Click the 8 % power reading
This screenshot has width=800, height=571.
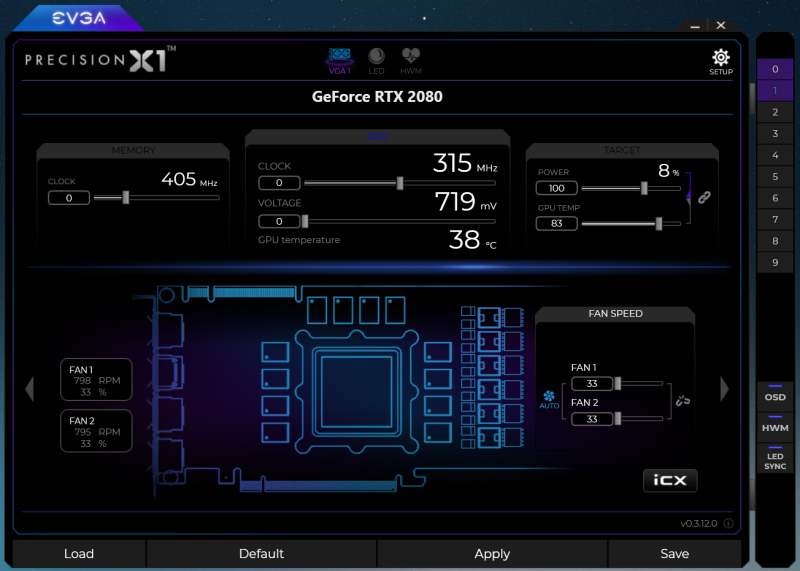668,170
